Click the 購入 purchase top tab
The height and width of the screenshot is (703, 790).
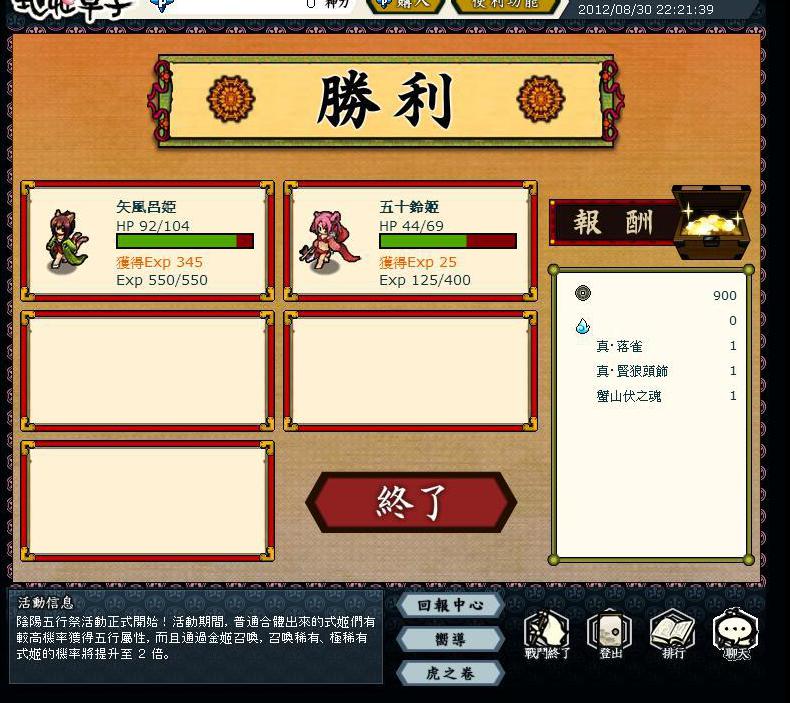click(x=406, y=5)
